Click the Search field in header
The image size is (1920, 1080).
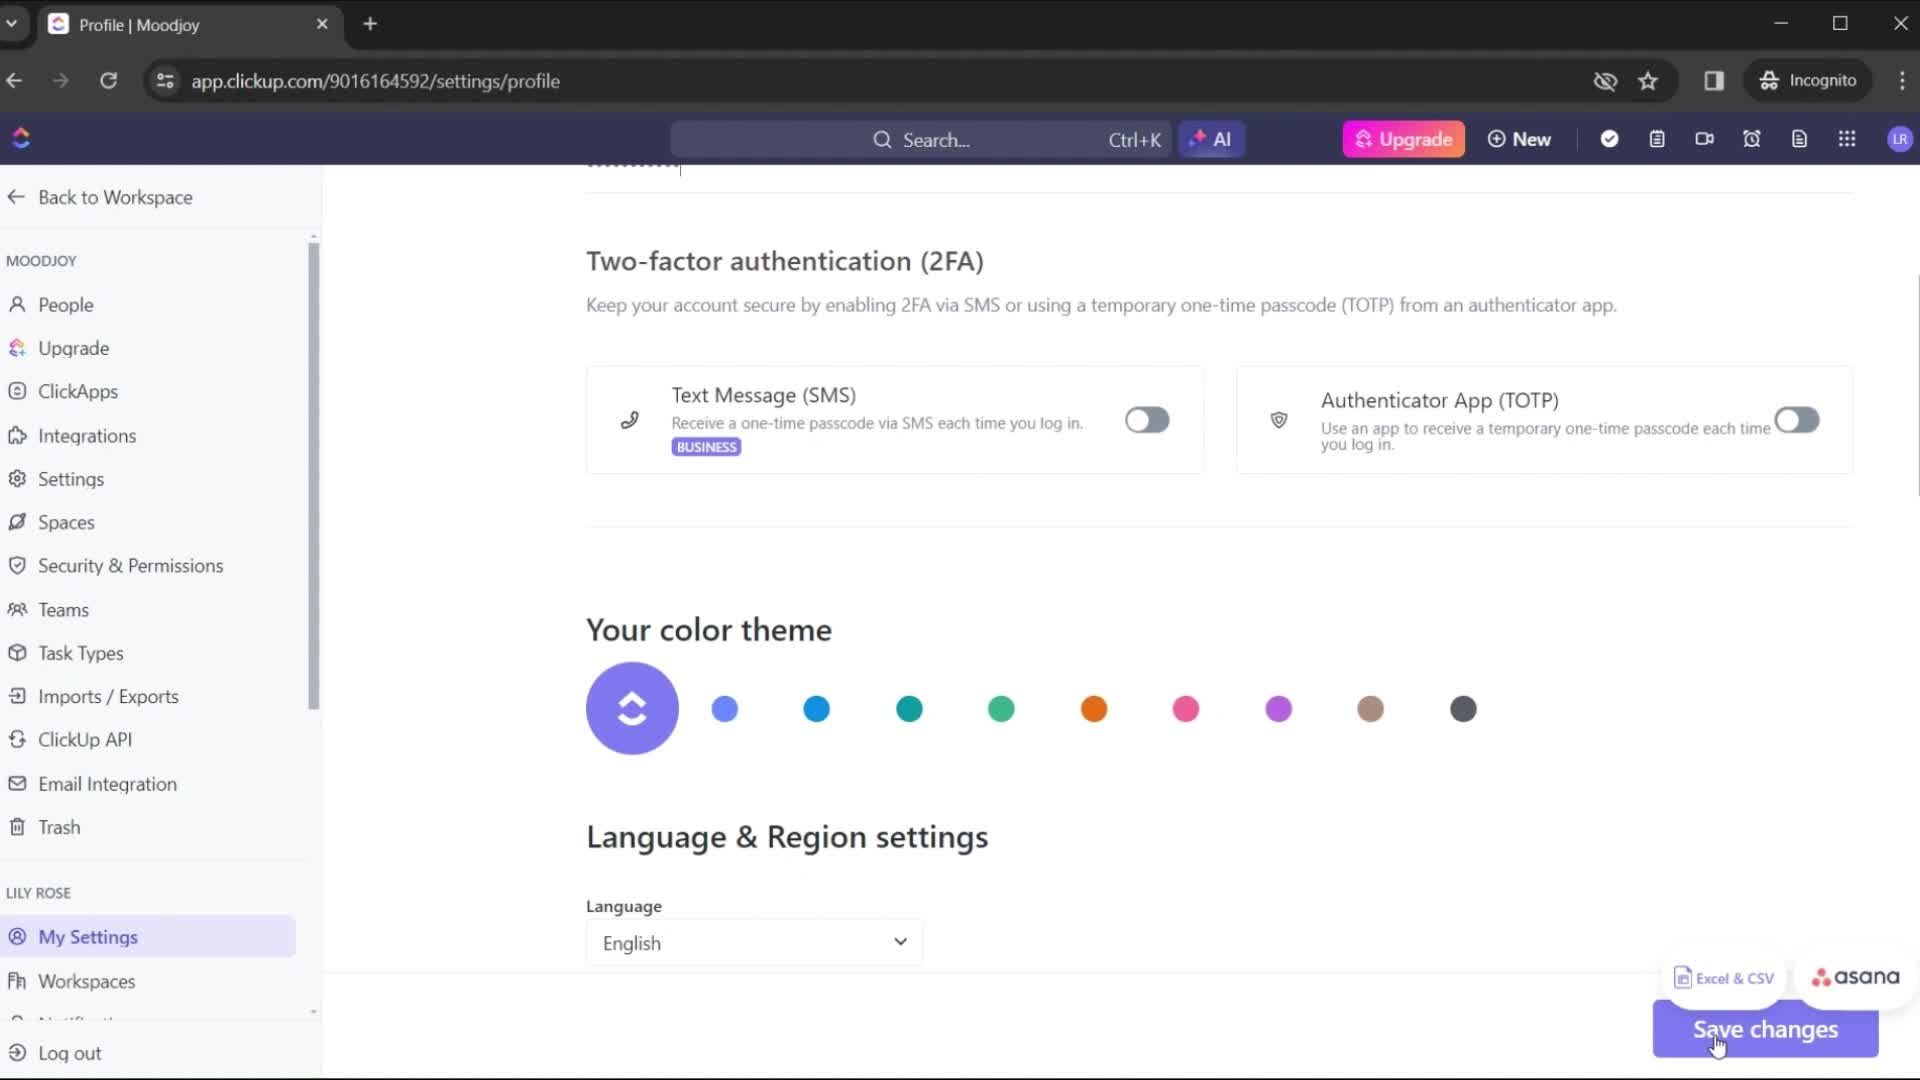point(921,140)
